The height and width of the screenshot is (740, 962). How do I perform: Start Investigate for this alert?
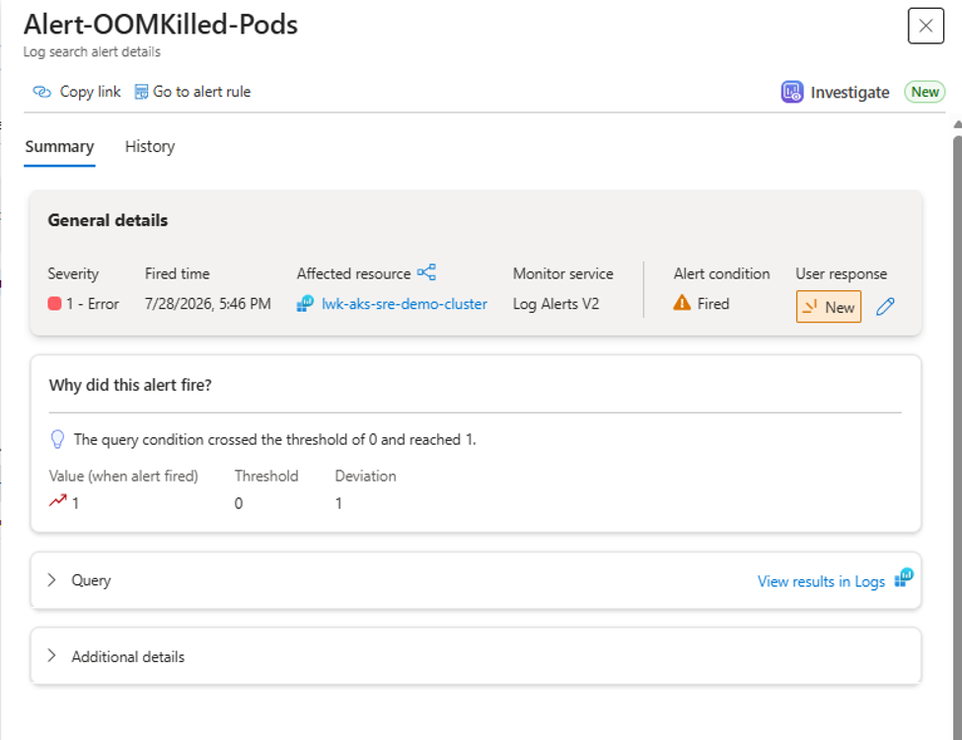(x=850, y=93)
